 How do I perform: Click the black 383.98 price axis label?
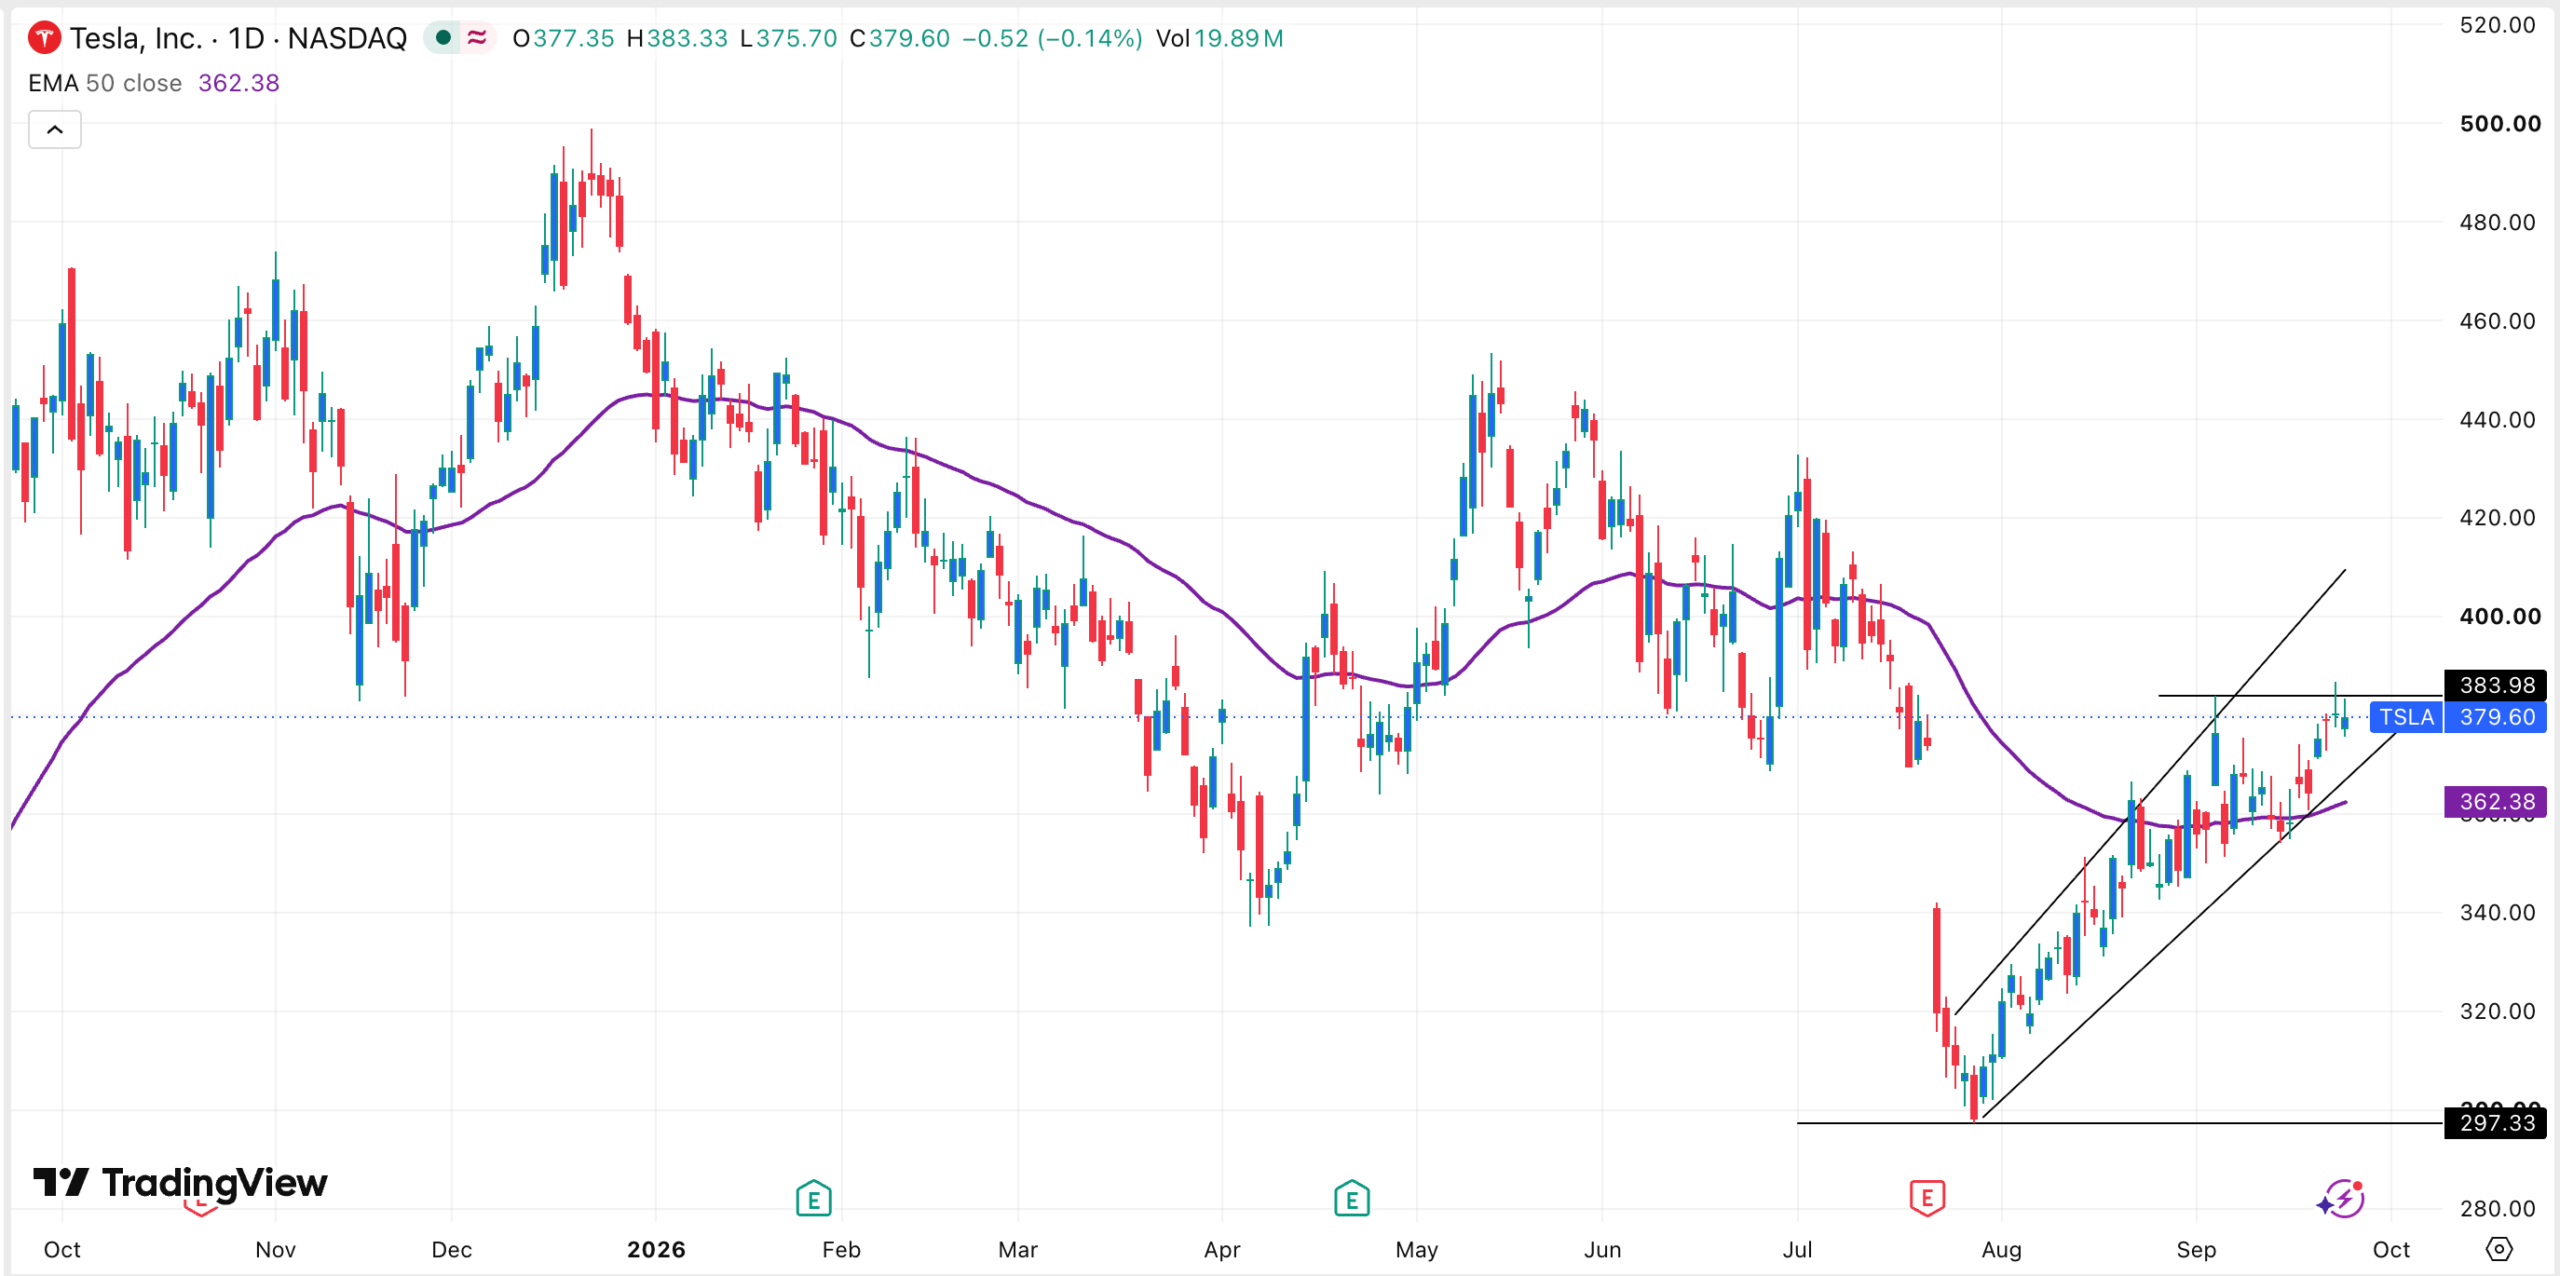click(x=2495, y=685)
